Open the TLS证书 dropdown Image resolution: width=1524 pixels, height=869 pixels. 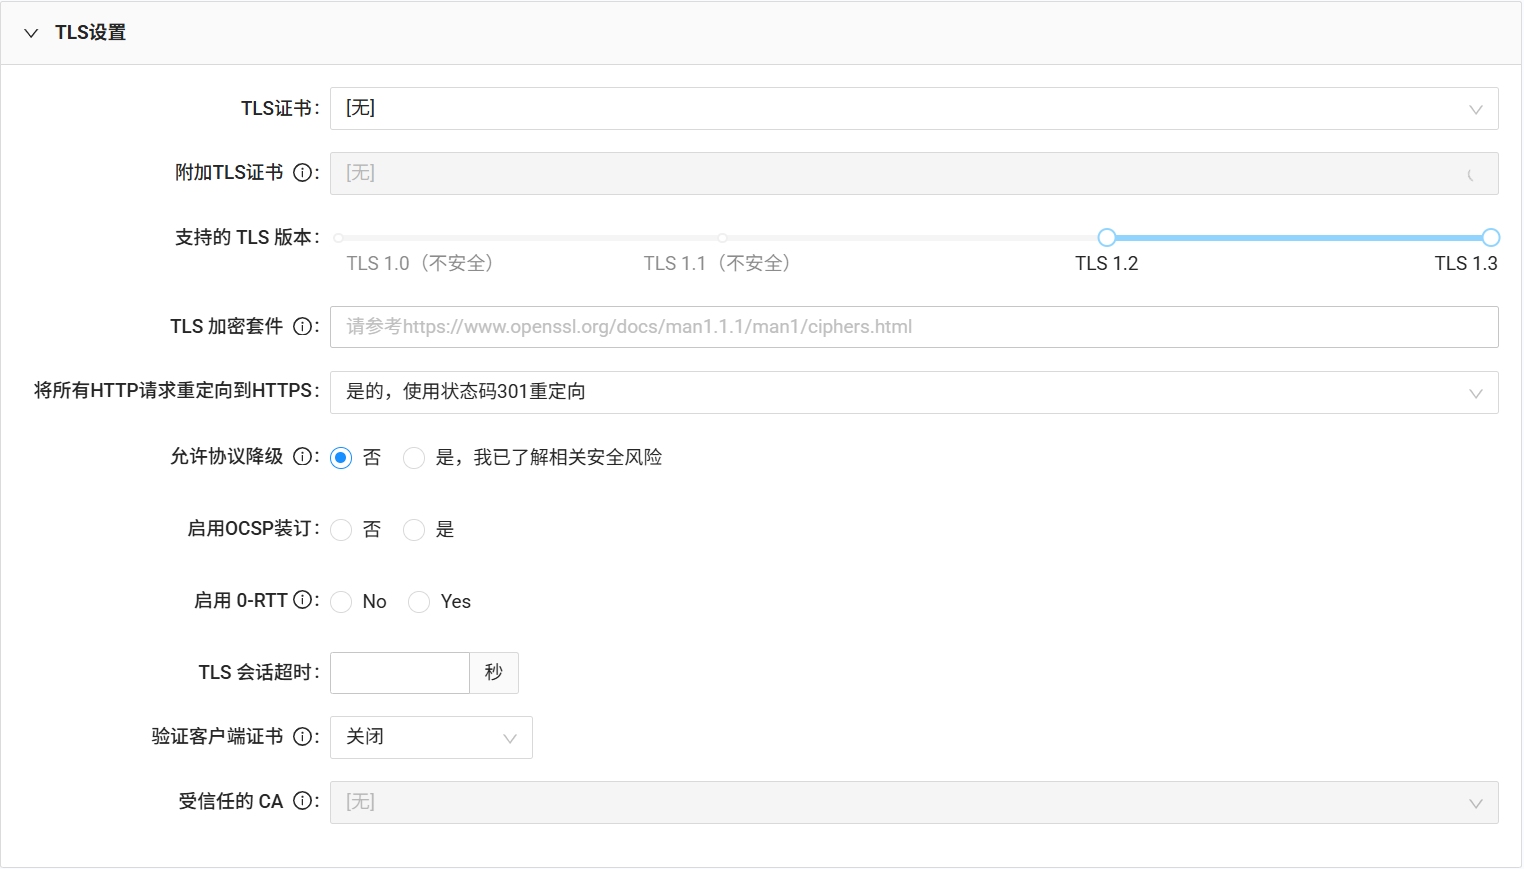(913, 108)
